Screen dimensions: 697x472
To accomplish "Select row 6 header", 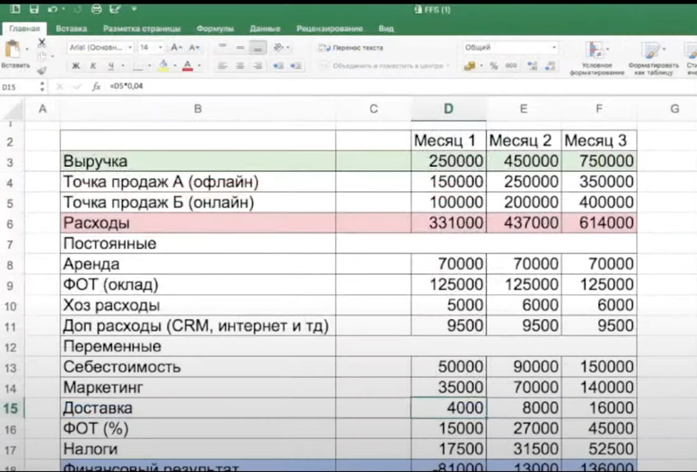I will (10, 224).
